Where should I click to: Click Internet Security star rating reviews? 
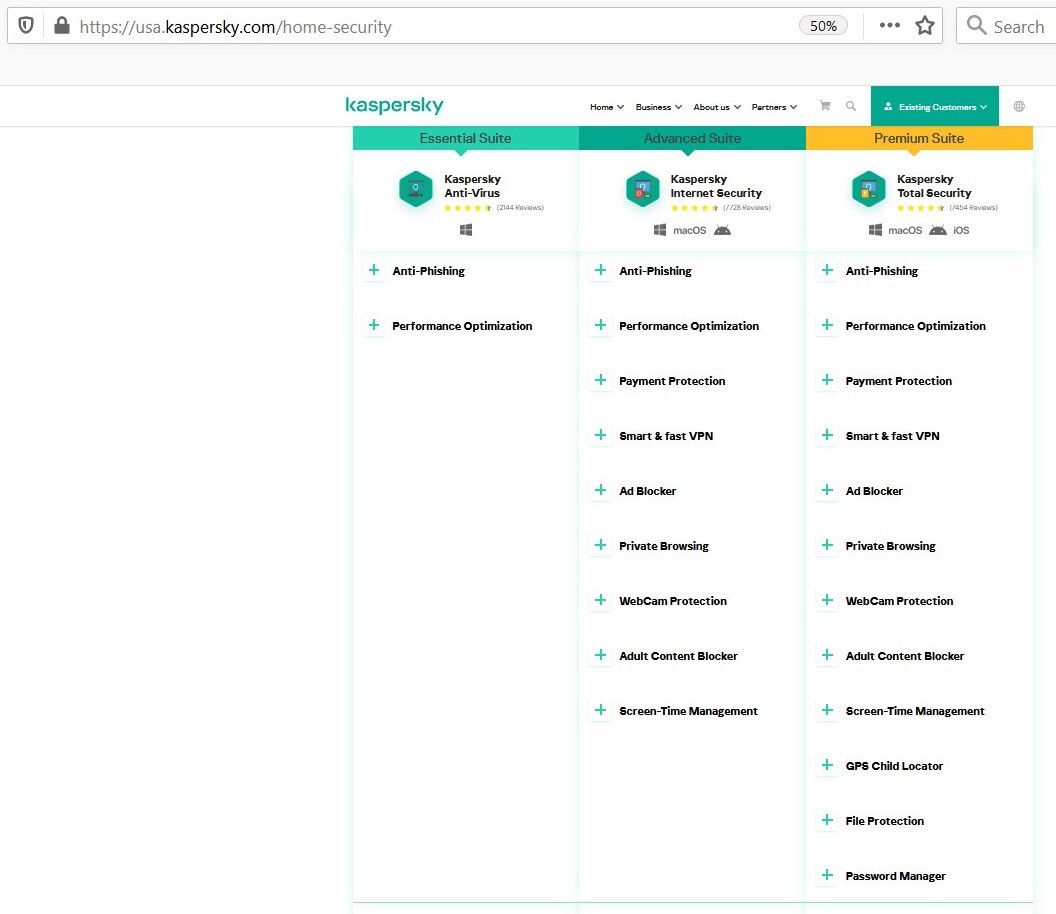pyautogui.click(x=721, y=207)
